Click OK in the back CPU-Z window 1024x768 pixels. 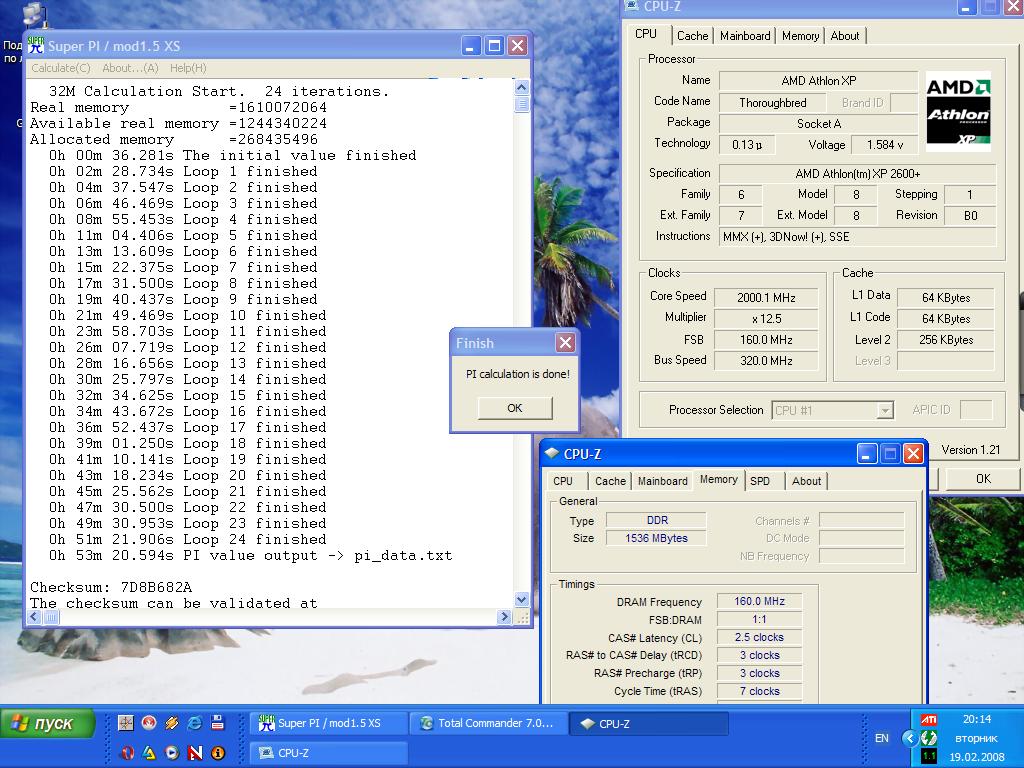point(983,479)
